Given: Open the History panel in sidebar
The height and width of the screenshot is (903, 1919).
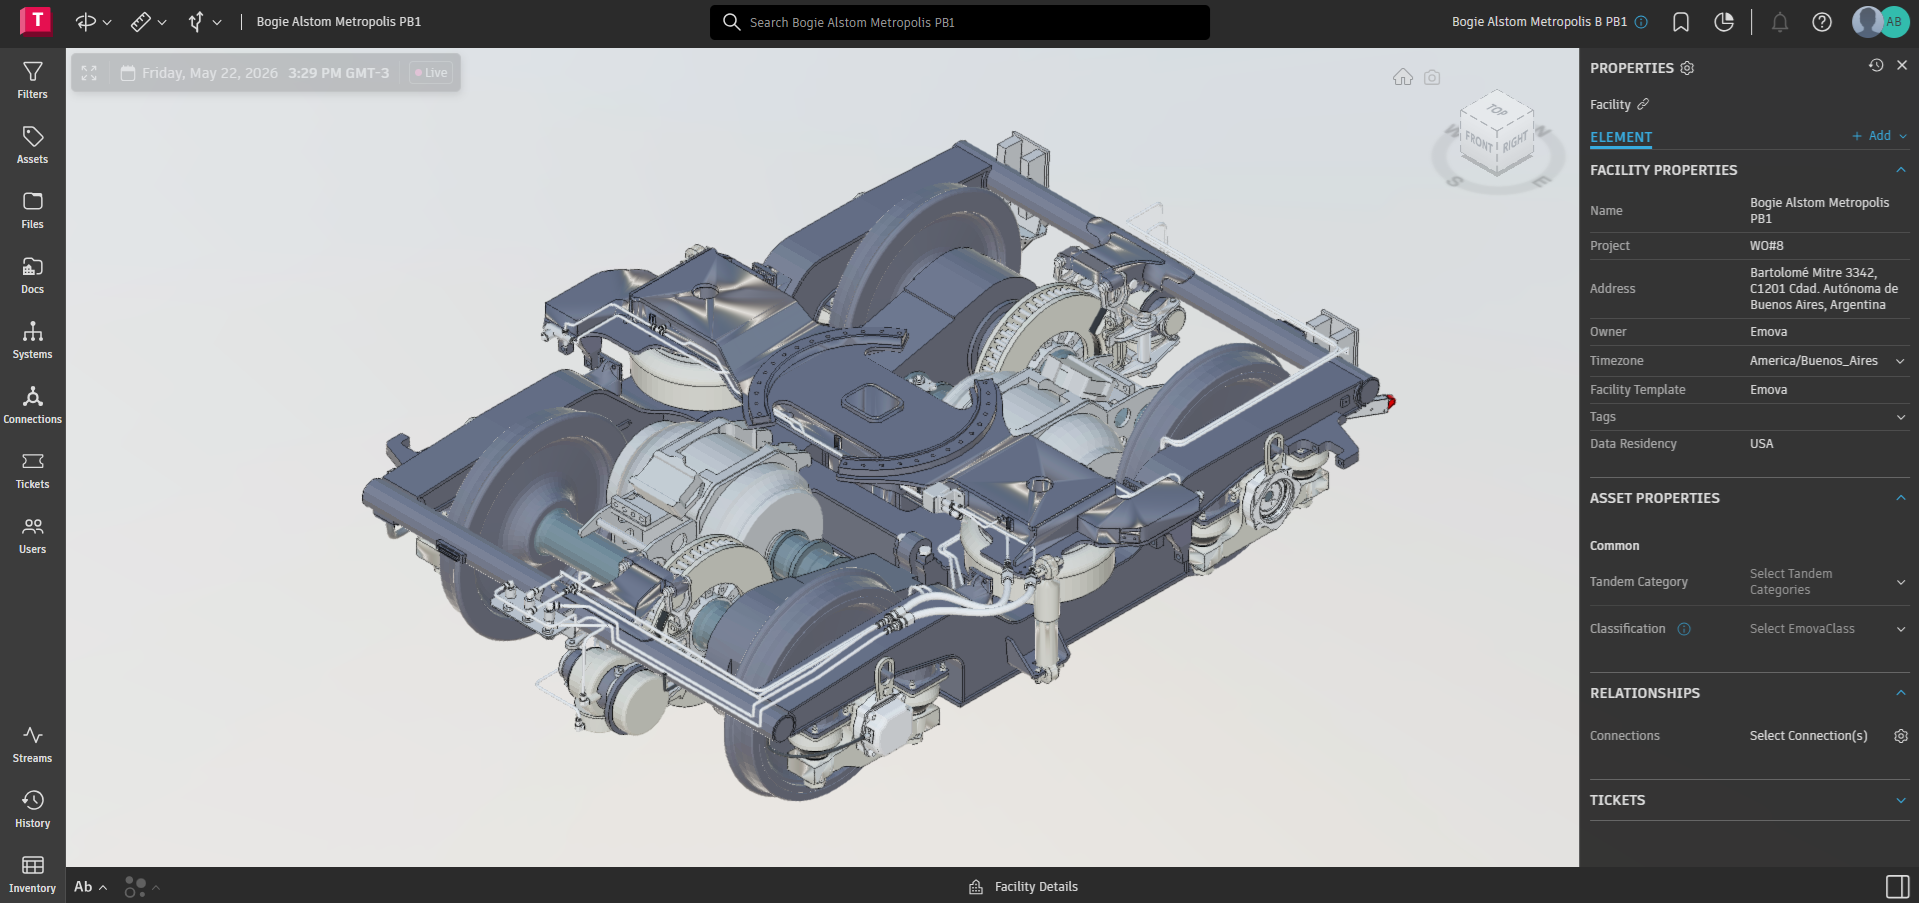Looking at the screenshot, I should tap(32, 809).
